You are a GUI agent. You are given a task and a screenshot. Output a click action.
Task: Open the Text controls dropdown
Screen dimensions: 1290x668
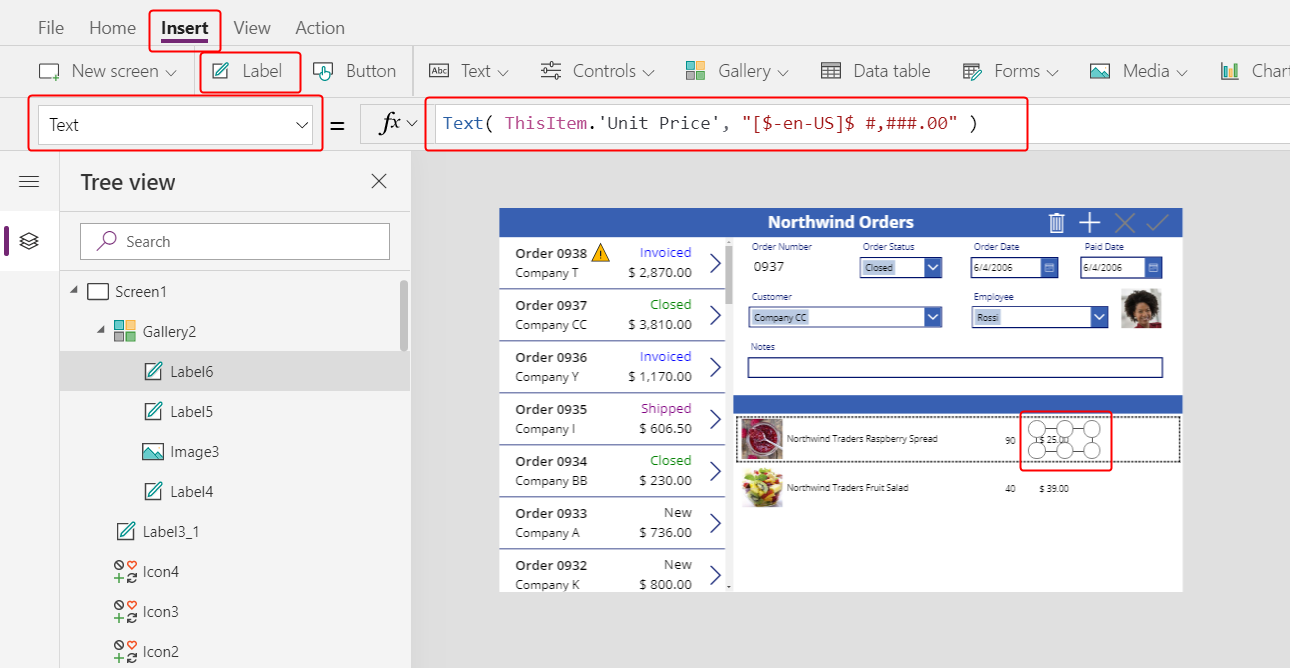tap(469, 71)
